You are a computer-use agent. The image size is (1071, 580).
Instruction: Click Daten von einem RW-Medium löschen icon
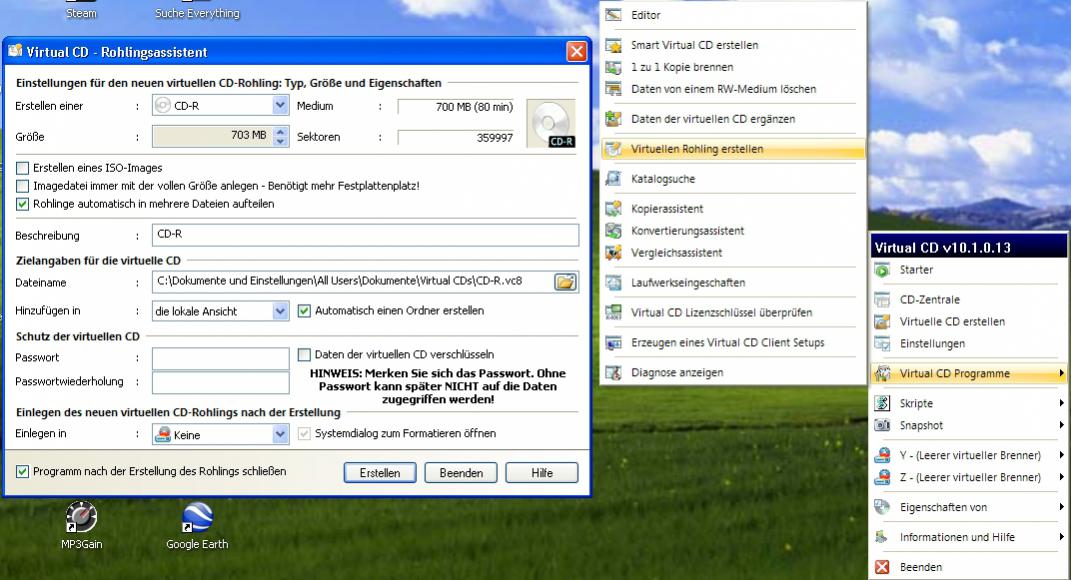(x=613, y=89)
